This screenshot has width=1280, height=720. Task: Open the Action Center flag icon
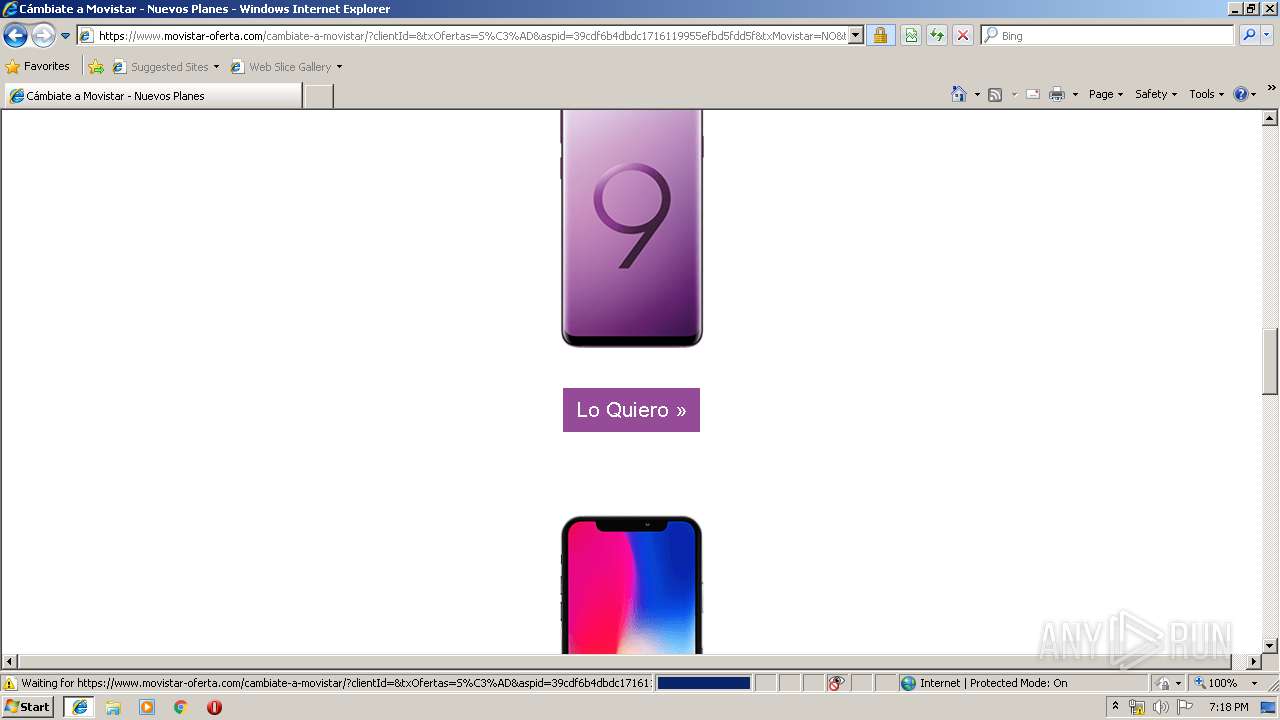click(1185, 707)
